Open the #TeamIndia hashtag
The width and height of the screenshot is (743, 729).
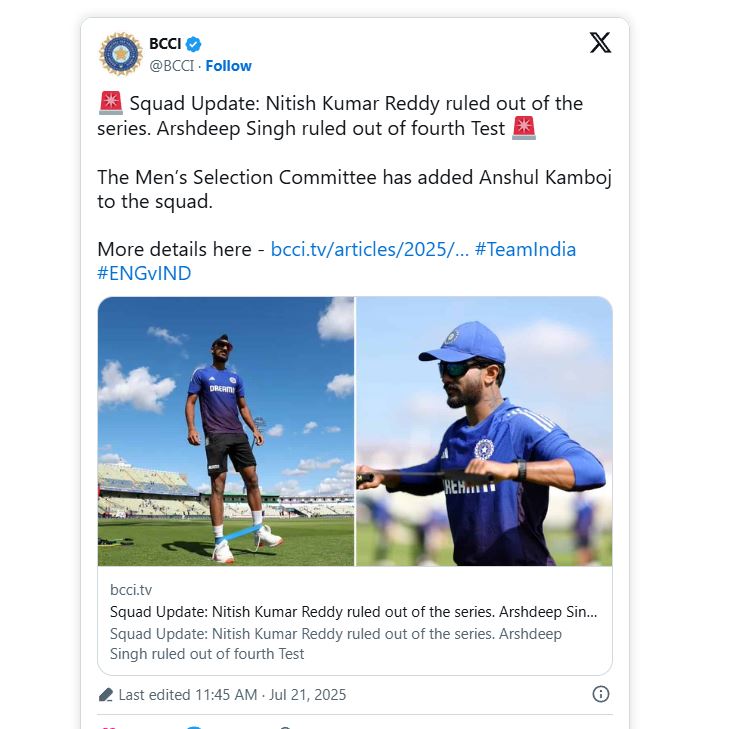point(525,249)
